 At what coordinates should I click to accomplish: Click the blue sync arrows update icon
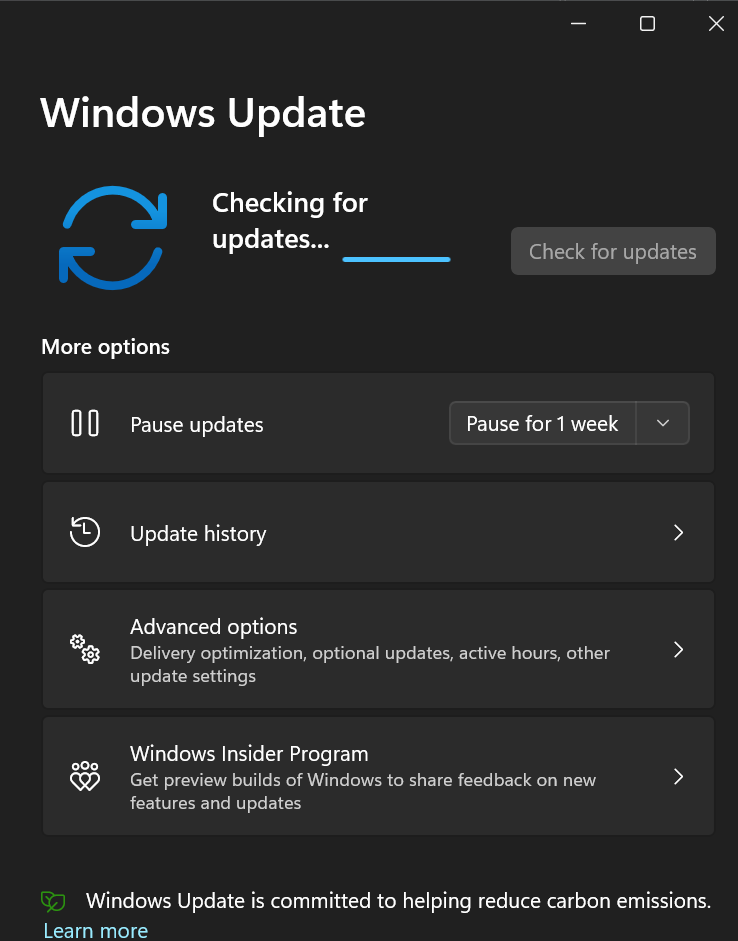tap(113, 238)
